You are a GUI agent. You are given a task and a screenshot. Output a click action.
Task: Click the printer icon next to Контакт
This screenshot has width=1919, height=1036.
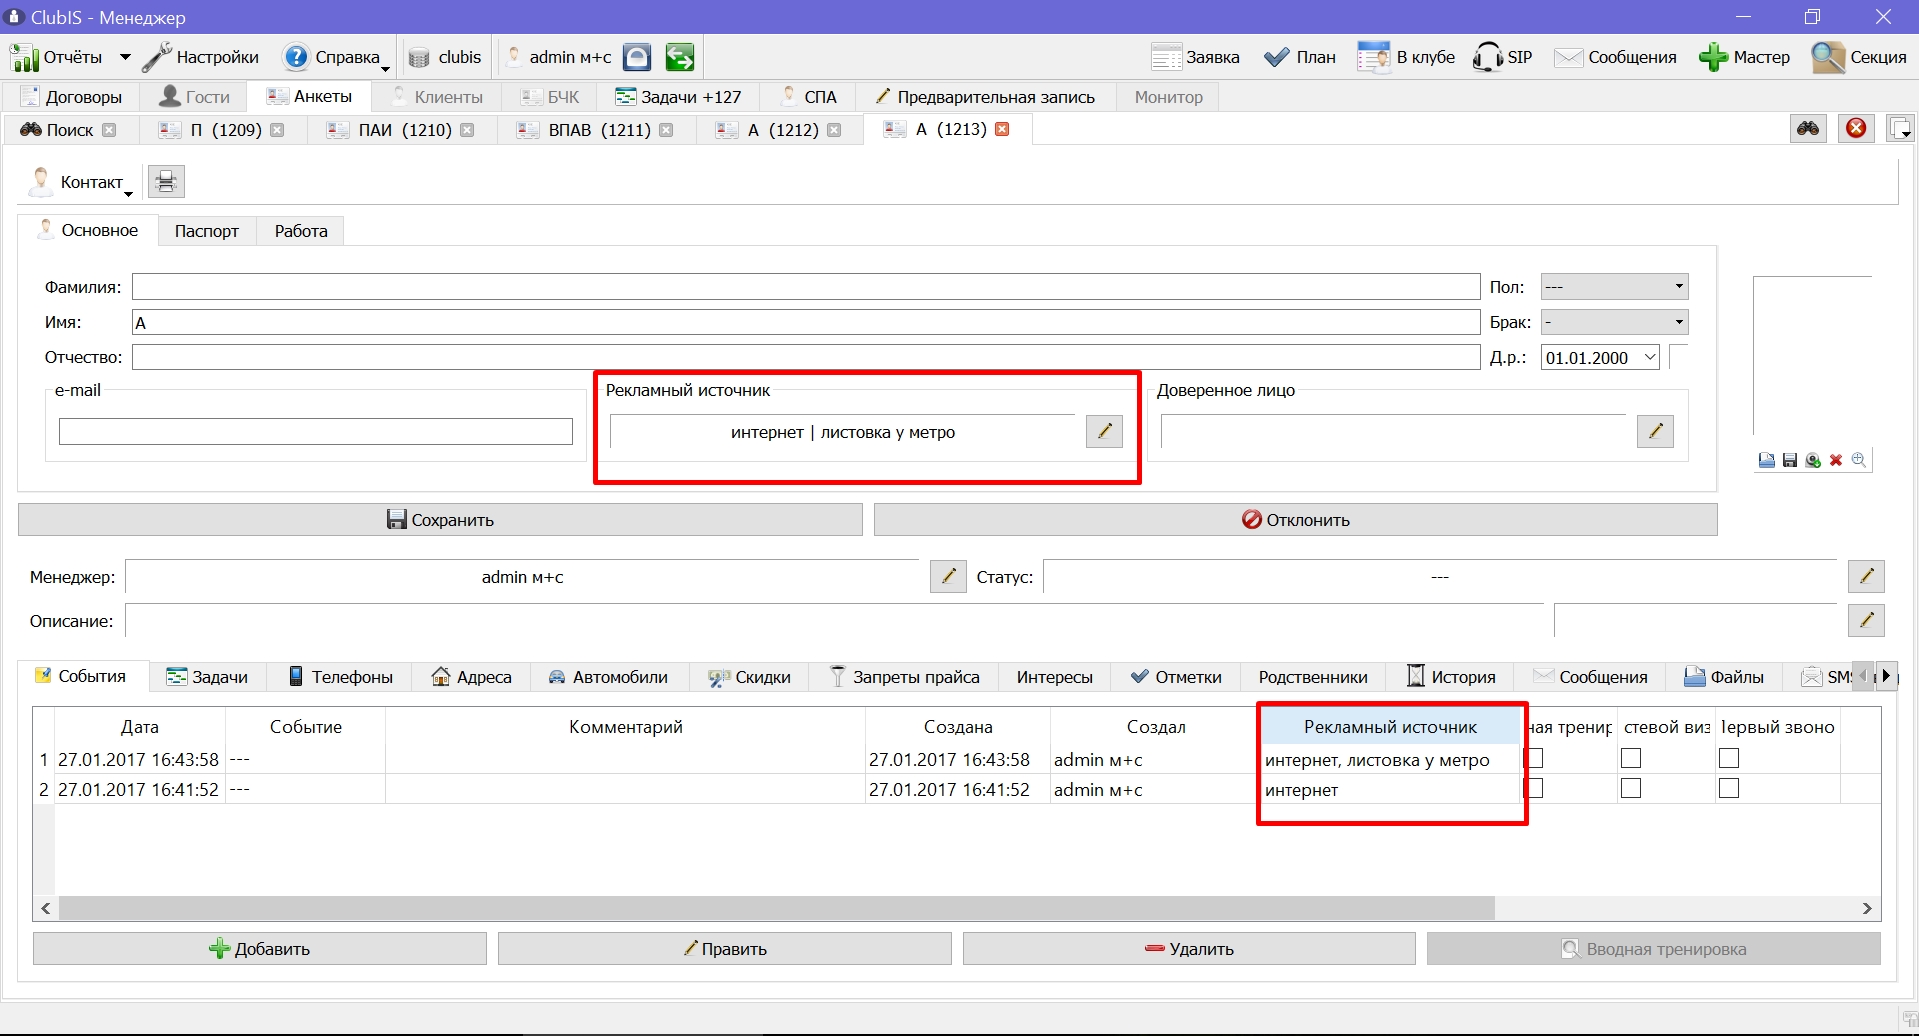pos(166,182)
